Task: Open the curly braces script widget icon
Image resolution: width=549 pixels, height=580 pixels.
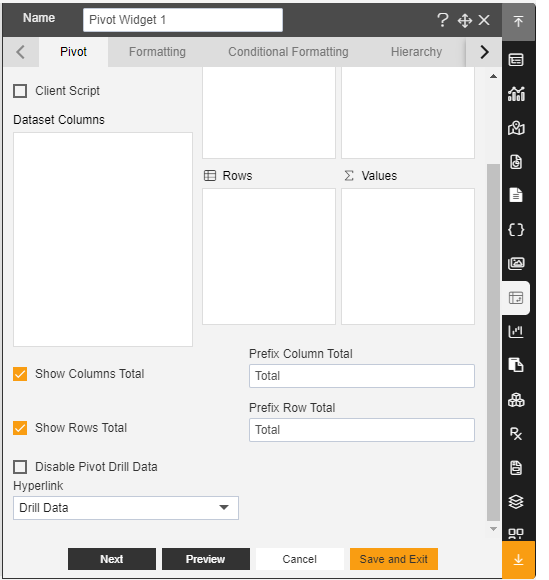Action: click(516, 230)
